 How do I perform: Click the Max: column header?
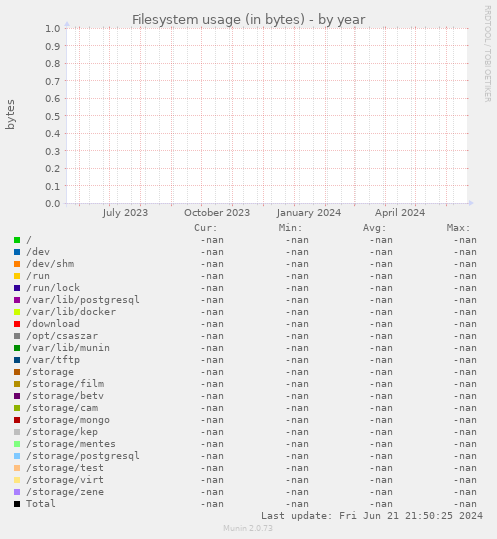tap(459, 228)
